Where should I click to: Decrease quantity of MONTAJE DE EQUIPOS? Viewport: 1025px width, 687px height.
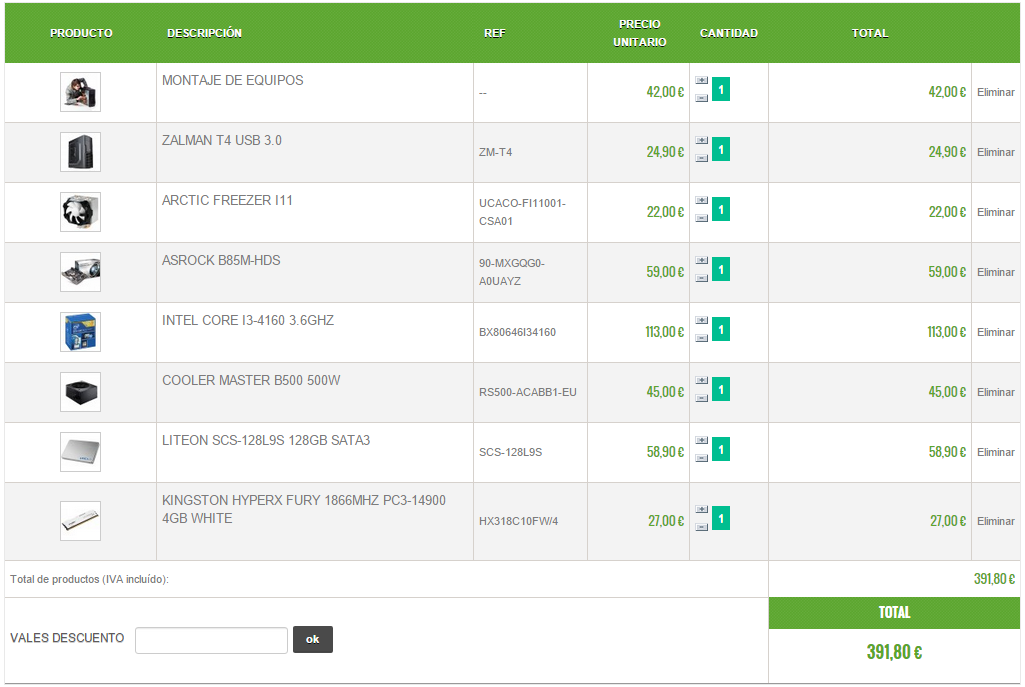tap(701, 98)
